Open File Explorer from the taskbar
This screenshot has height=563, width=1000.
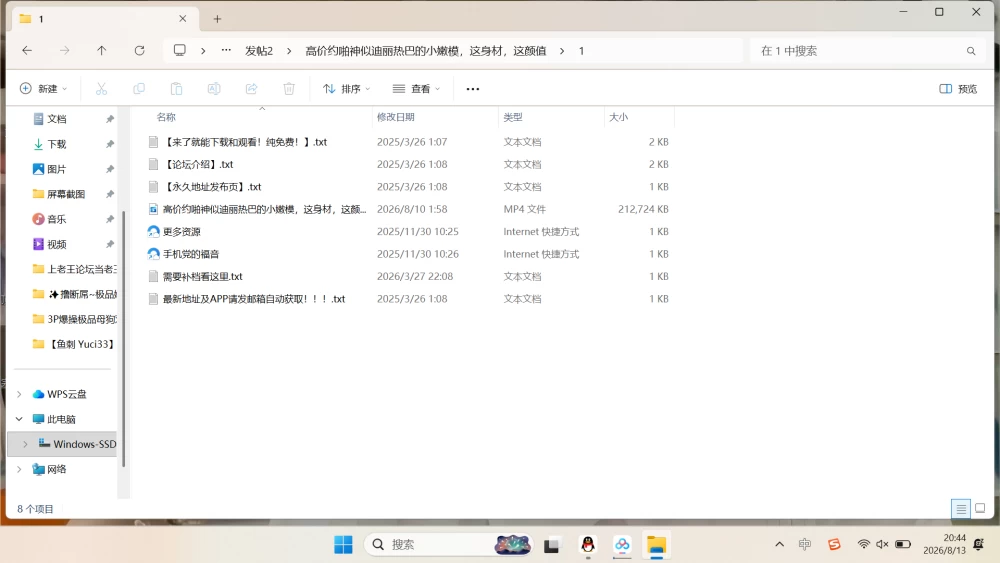pos(656,545)
